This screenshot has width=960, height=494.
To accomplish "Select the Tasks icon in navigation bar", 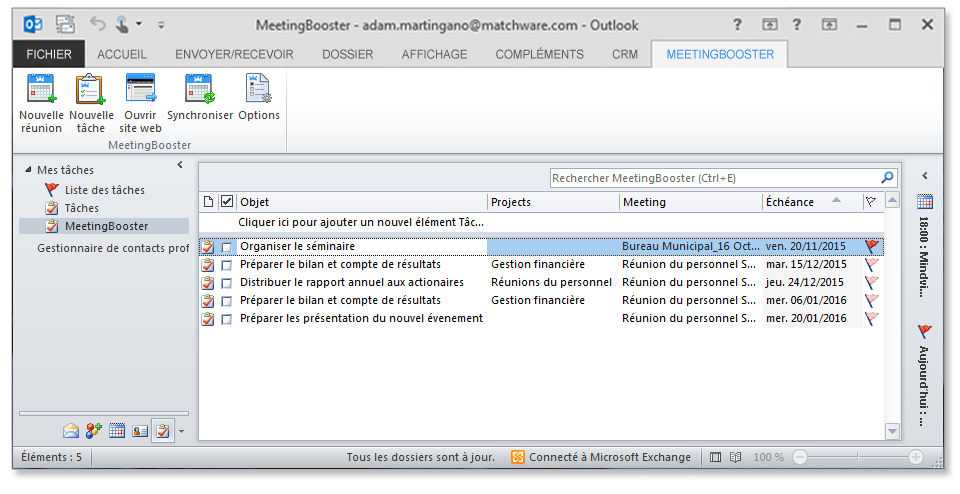I will pos(162,432).
